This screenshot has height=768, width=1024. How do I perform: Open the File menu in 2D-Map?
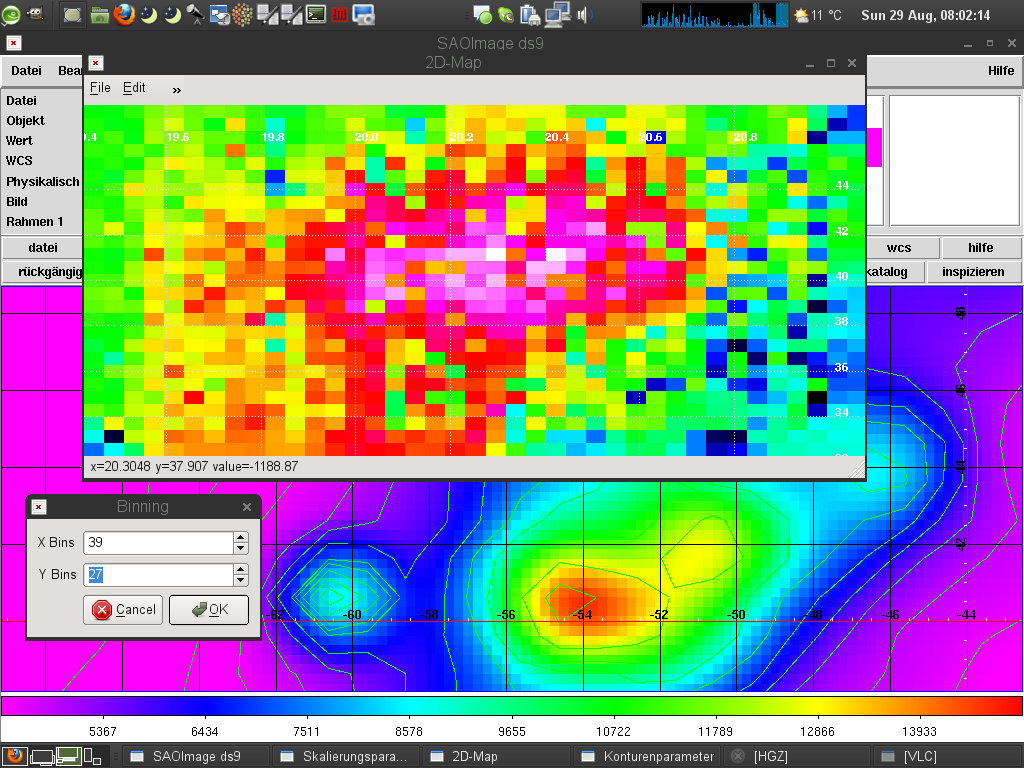[x=100, y=88]
